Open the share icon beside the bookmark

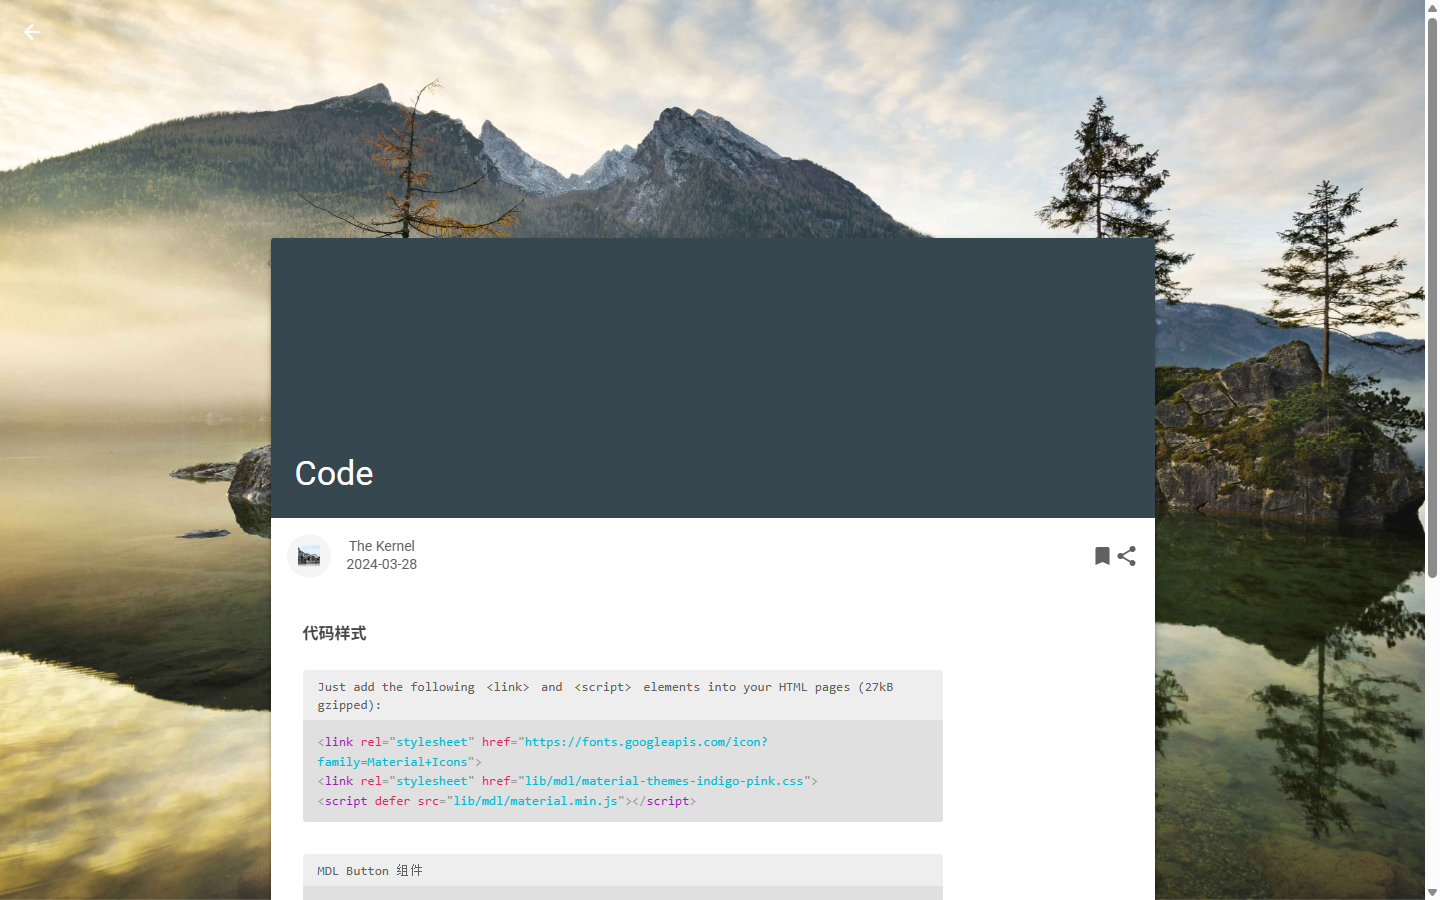1127,556
